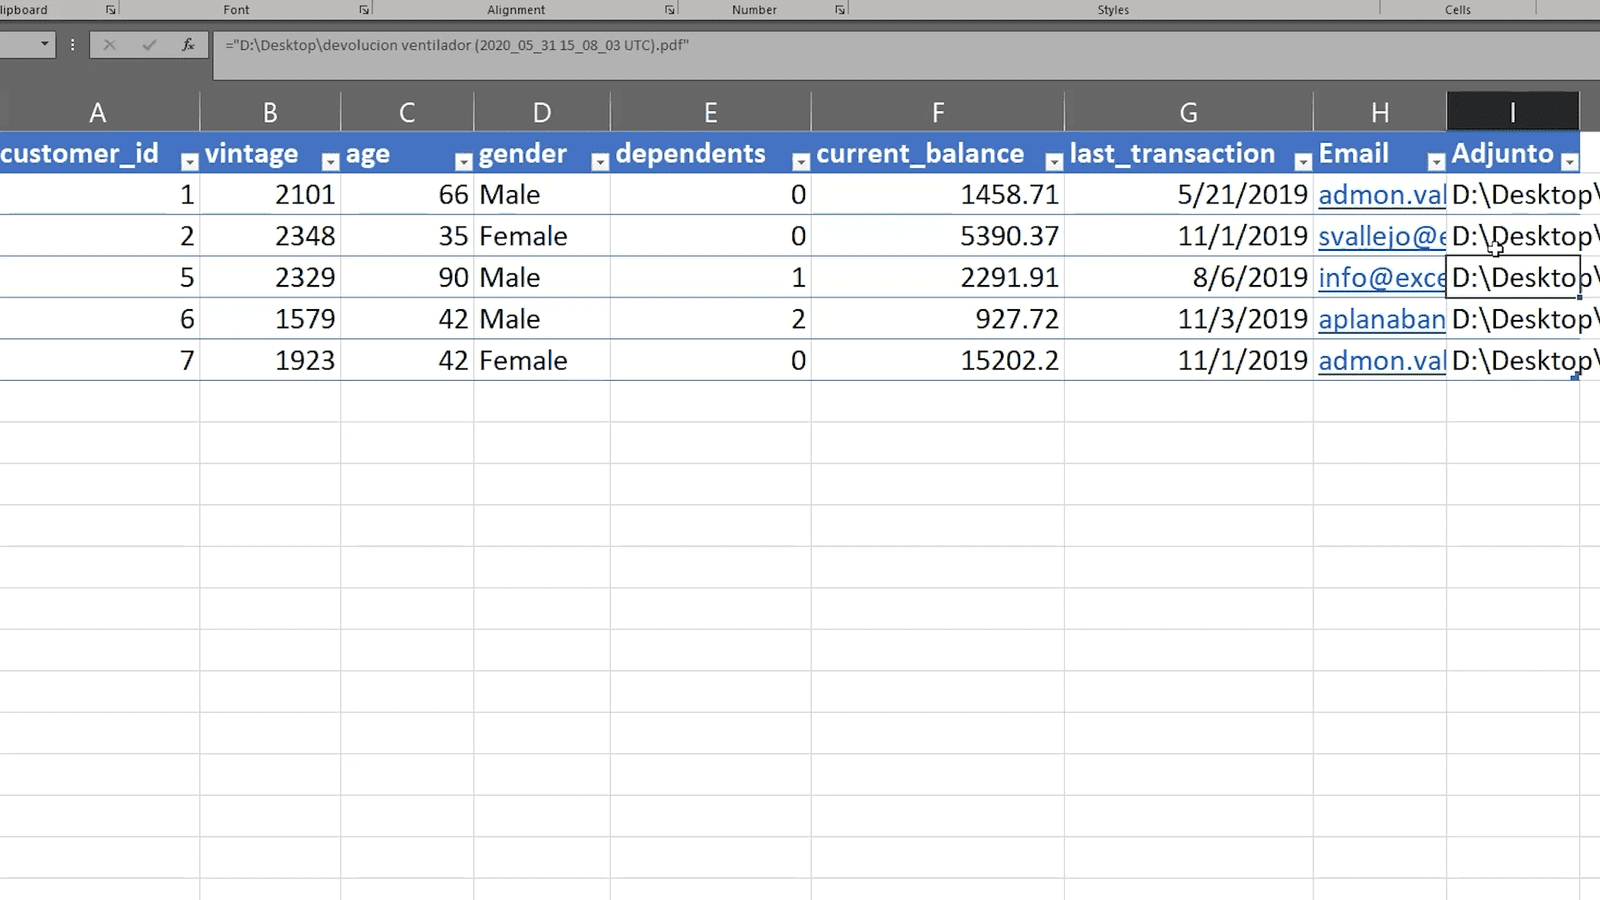Follow the info@exce hyperlink in row 4
Screen dimensions: 1600x900
[1380, 277]
